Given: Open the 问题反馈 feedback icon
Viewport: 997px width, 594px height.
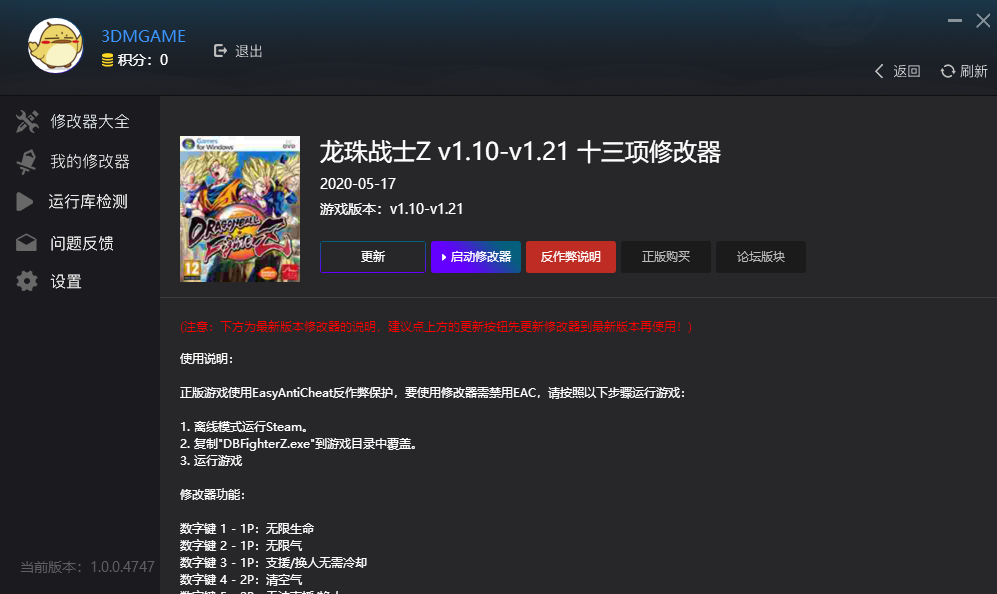Looking at the screenshot, I should [x=25, y=241].
